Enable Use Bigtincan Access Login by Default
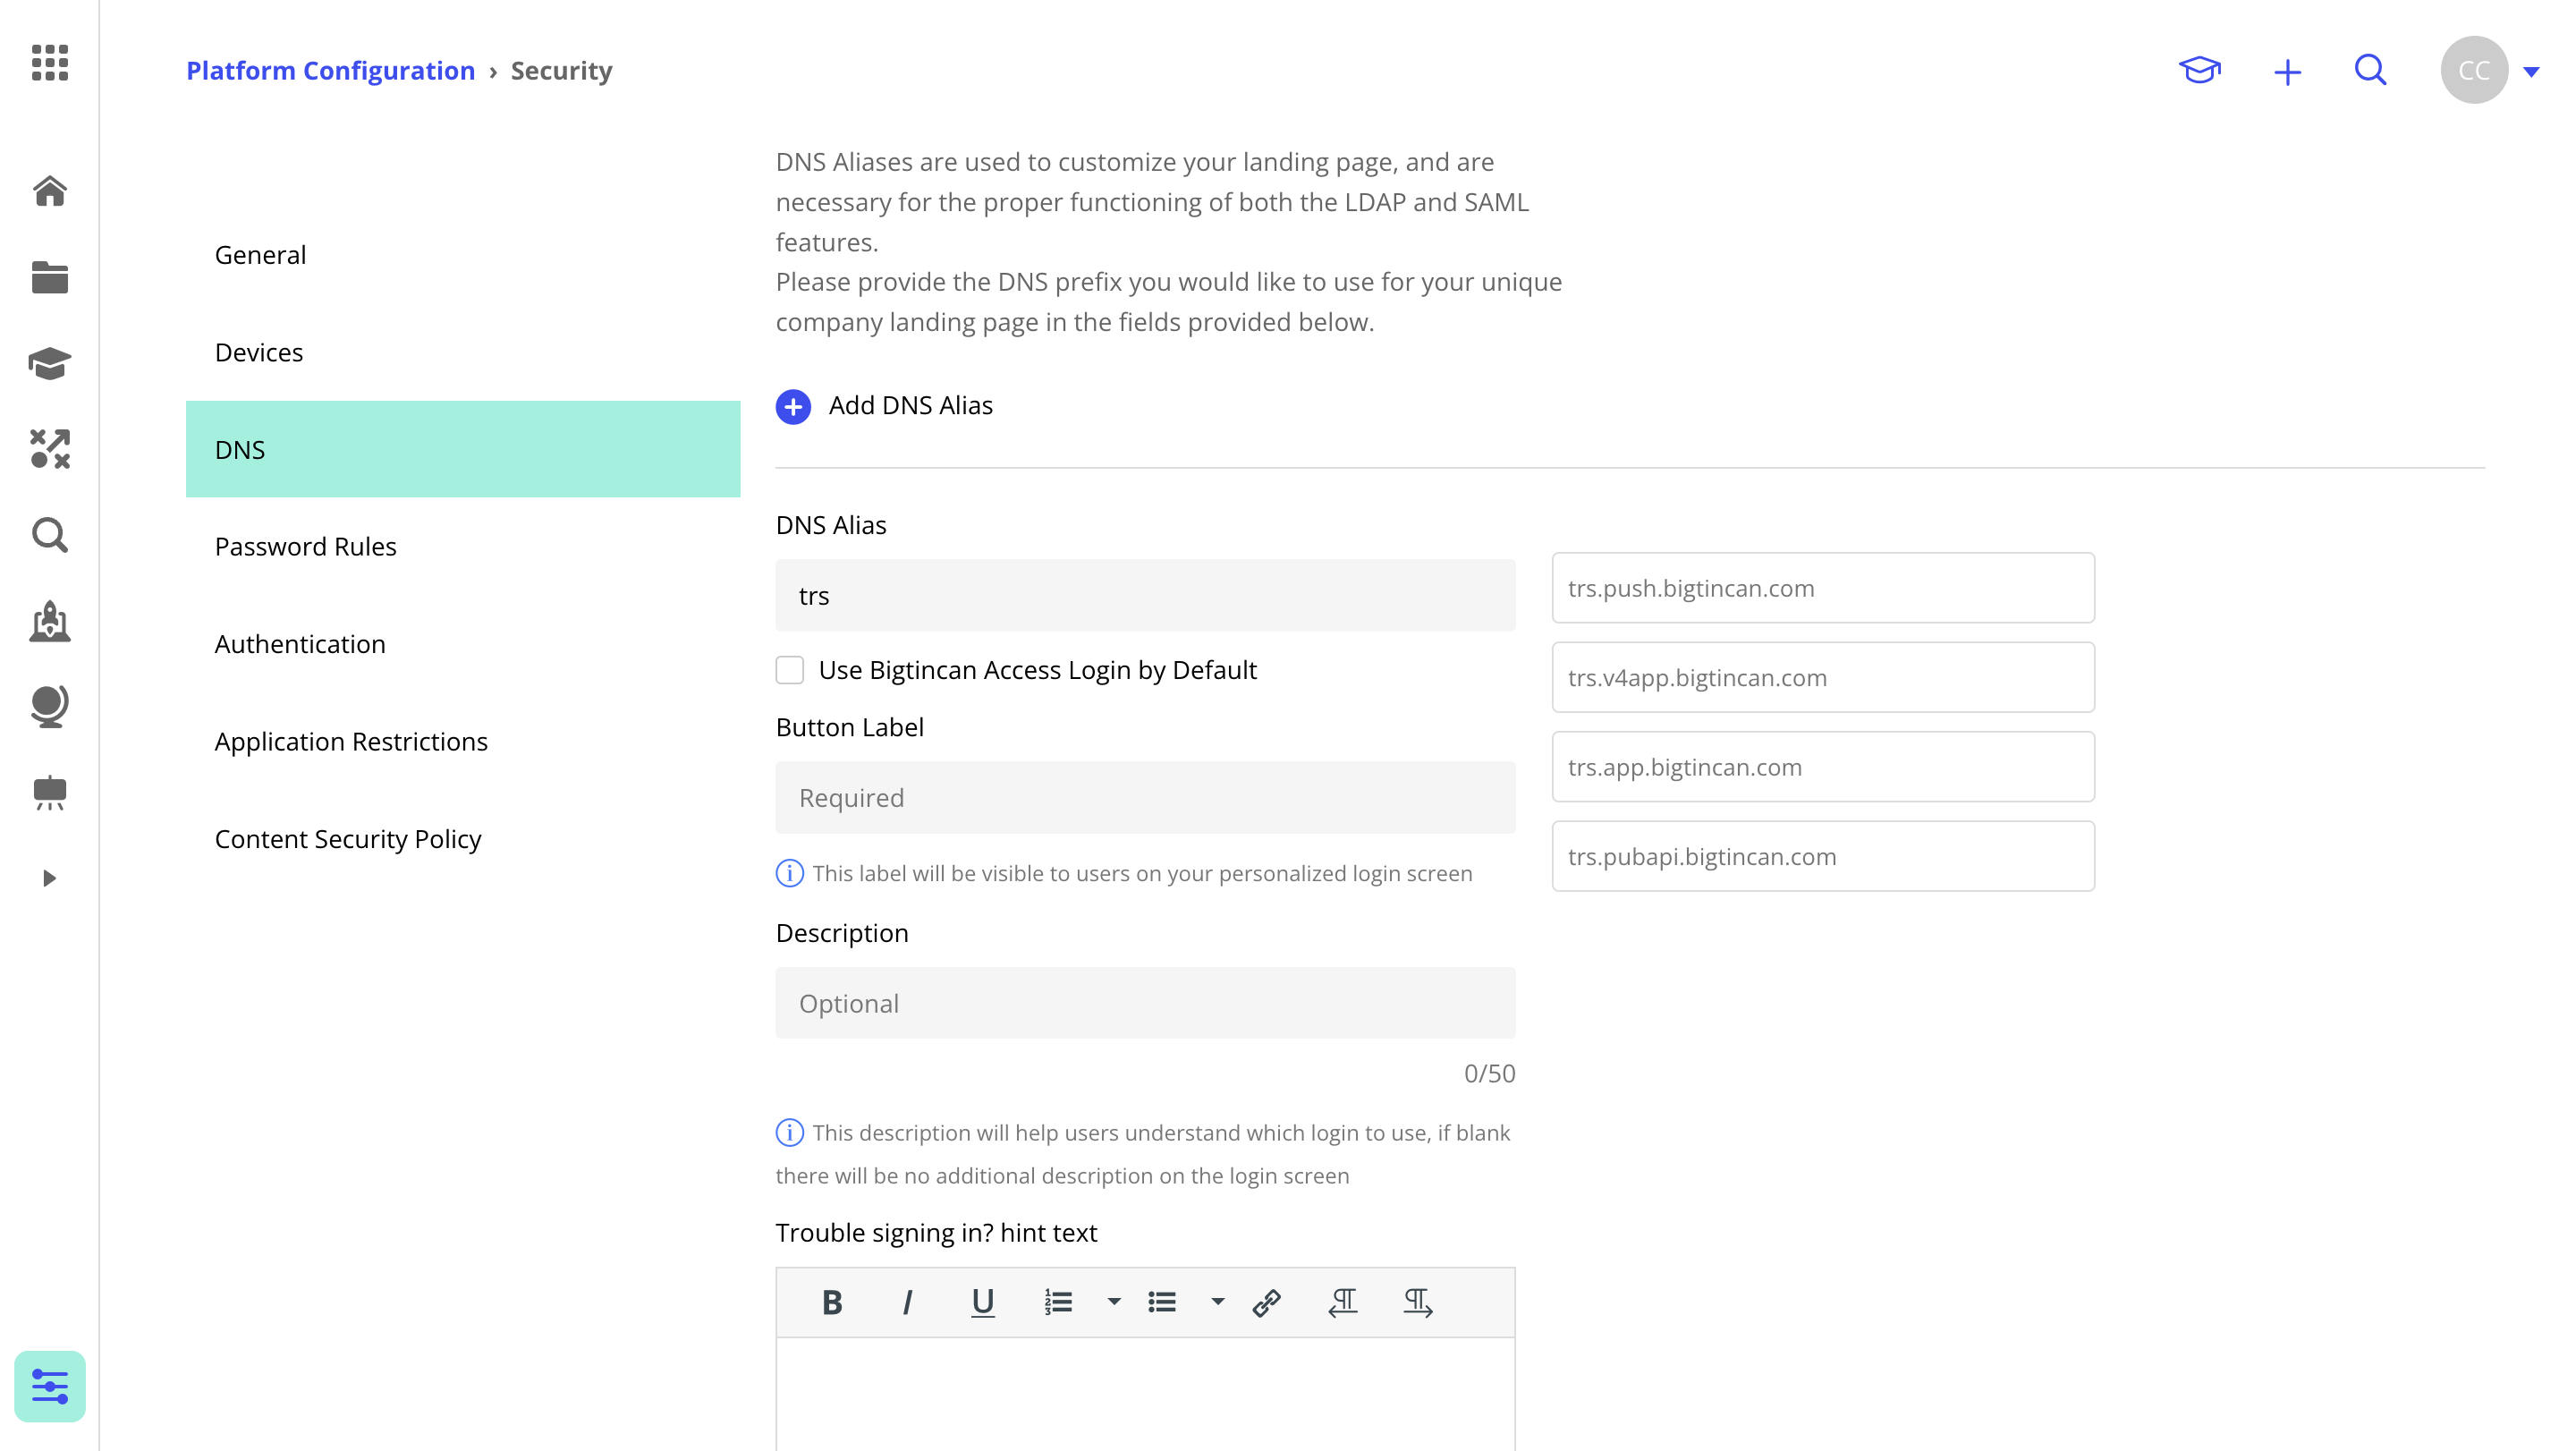This screenshot has height=1451, width=2576. [x=790, y=670]
